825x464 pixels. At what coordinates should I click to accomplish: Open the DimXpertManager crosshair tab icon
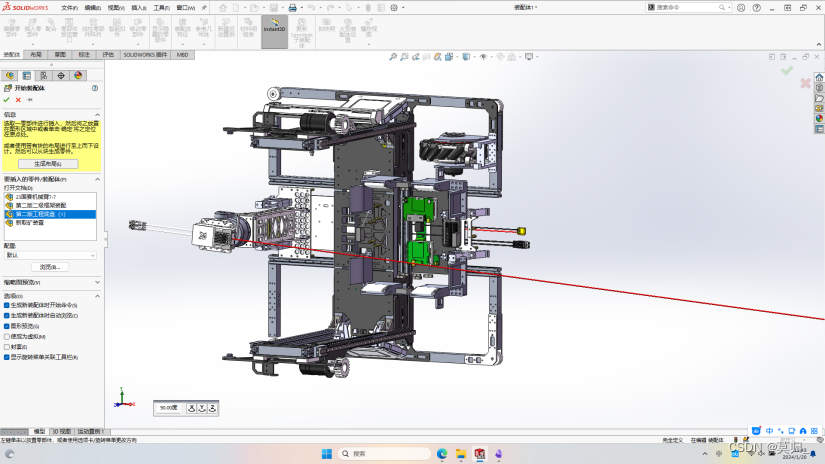(x=61, y=76)
